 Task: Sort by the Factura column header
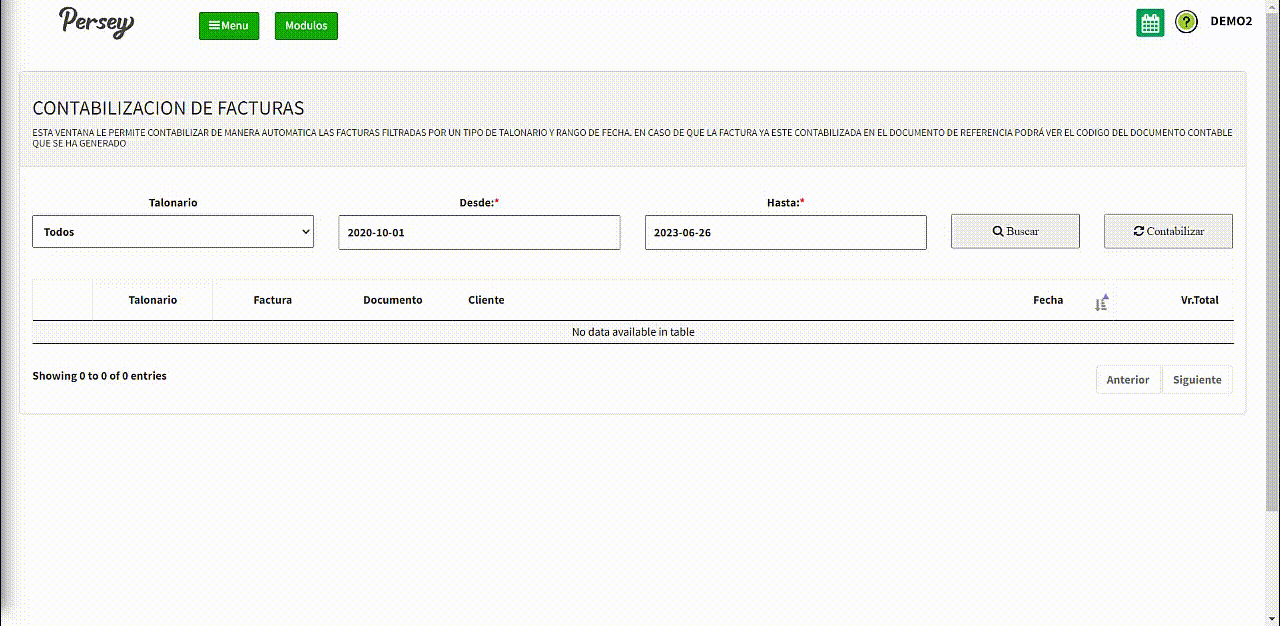(x=272, y=300)
